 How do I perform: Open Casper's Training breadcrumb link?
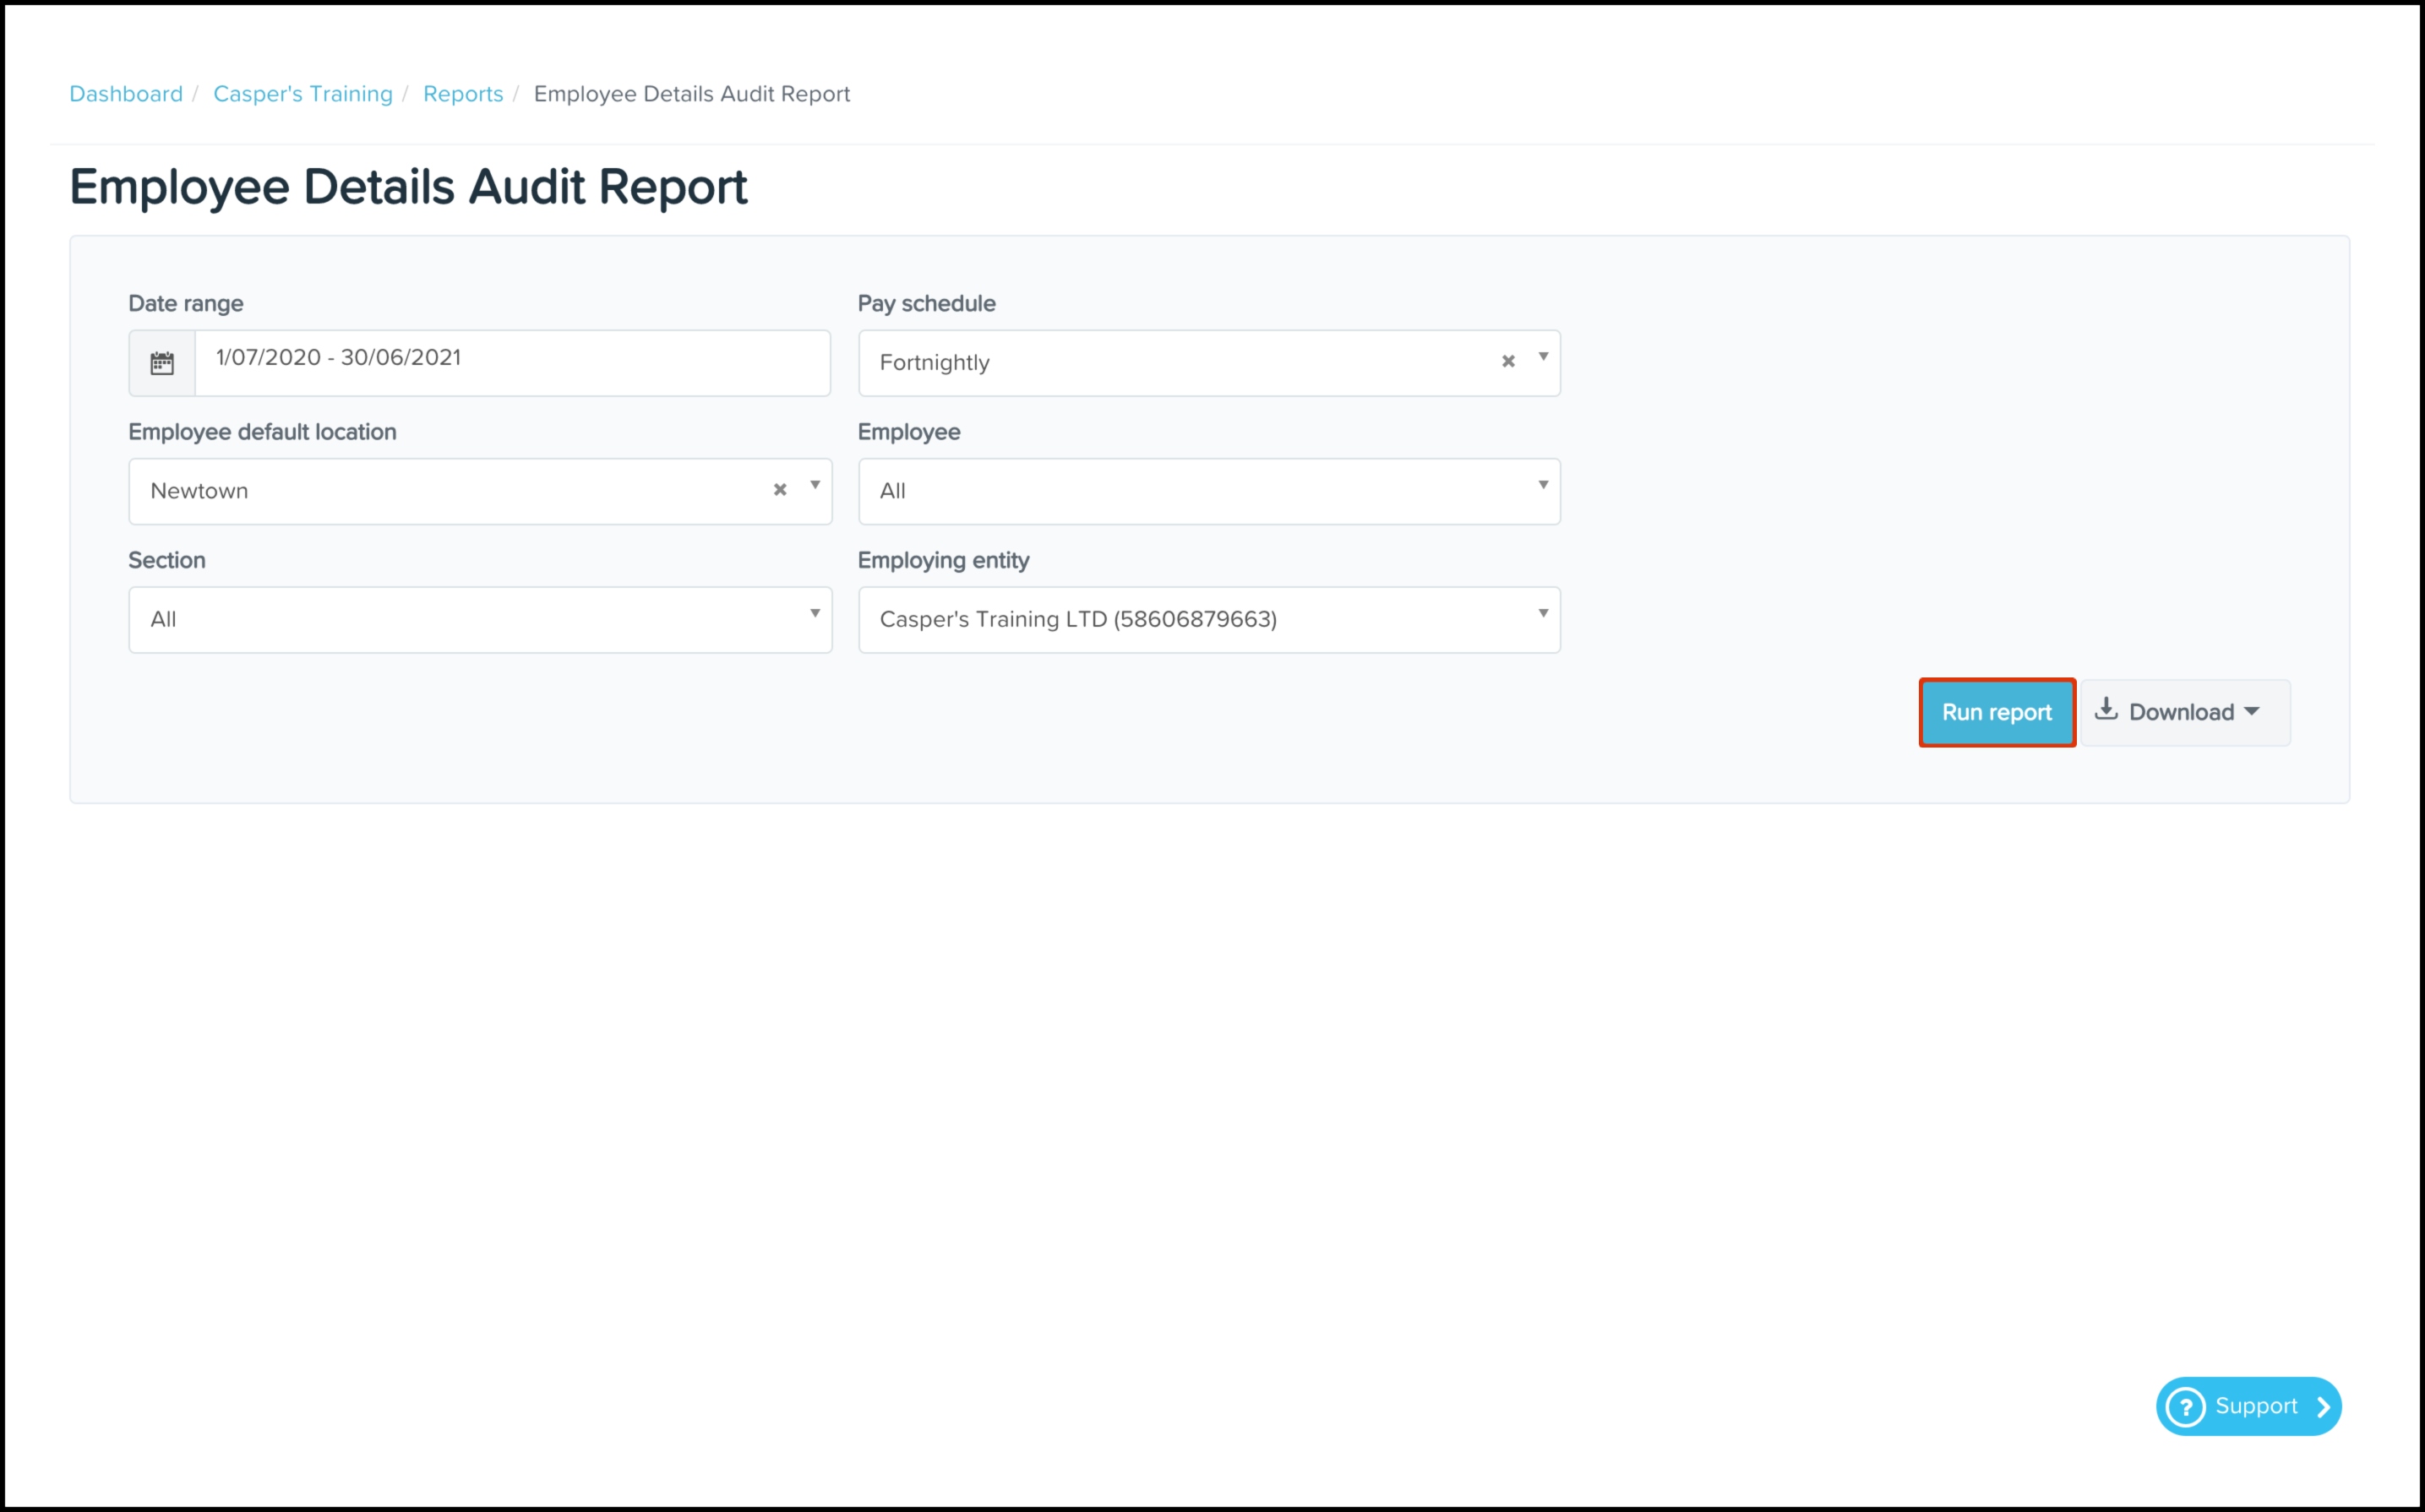[303, 94]
